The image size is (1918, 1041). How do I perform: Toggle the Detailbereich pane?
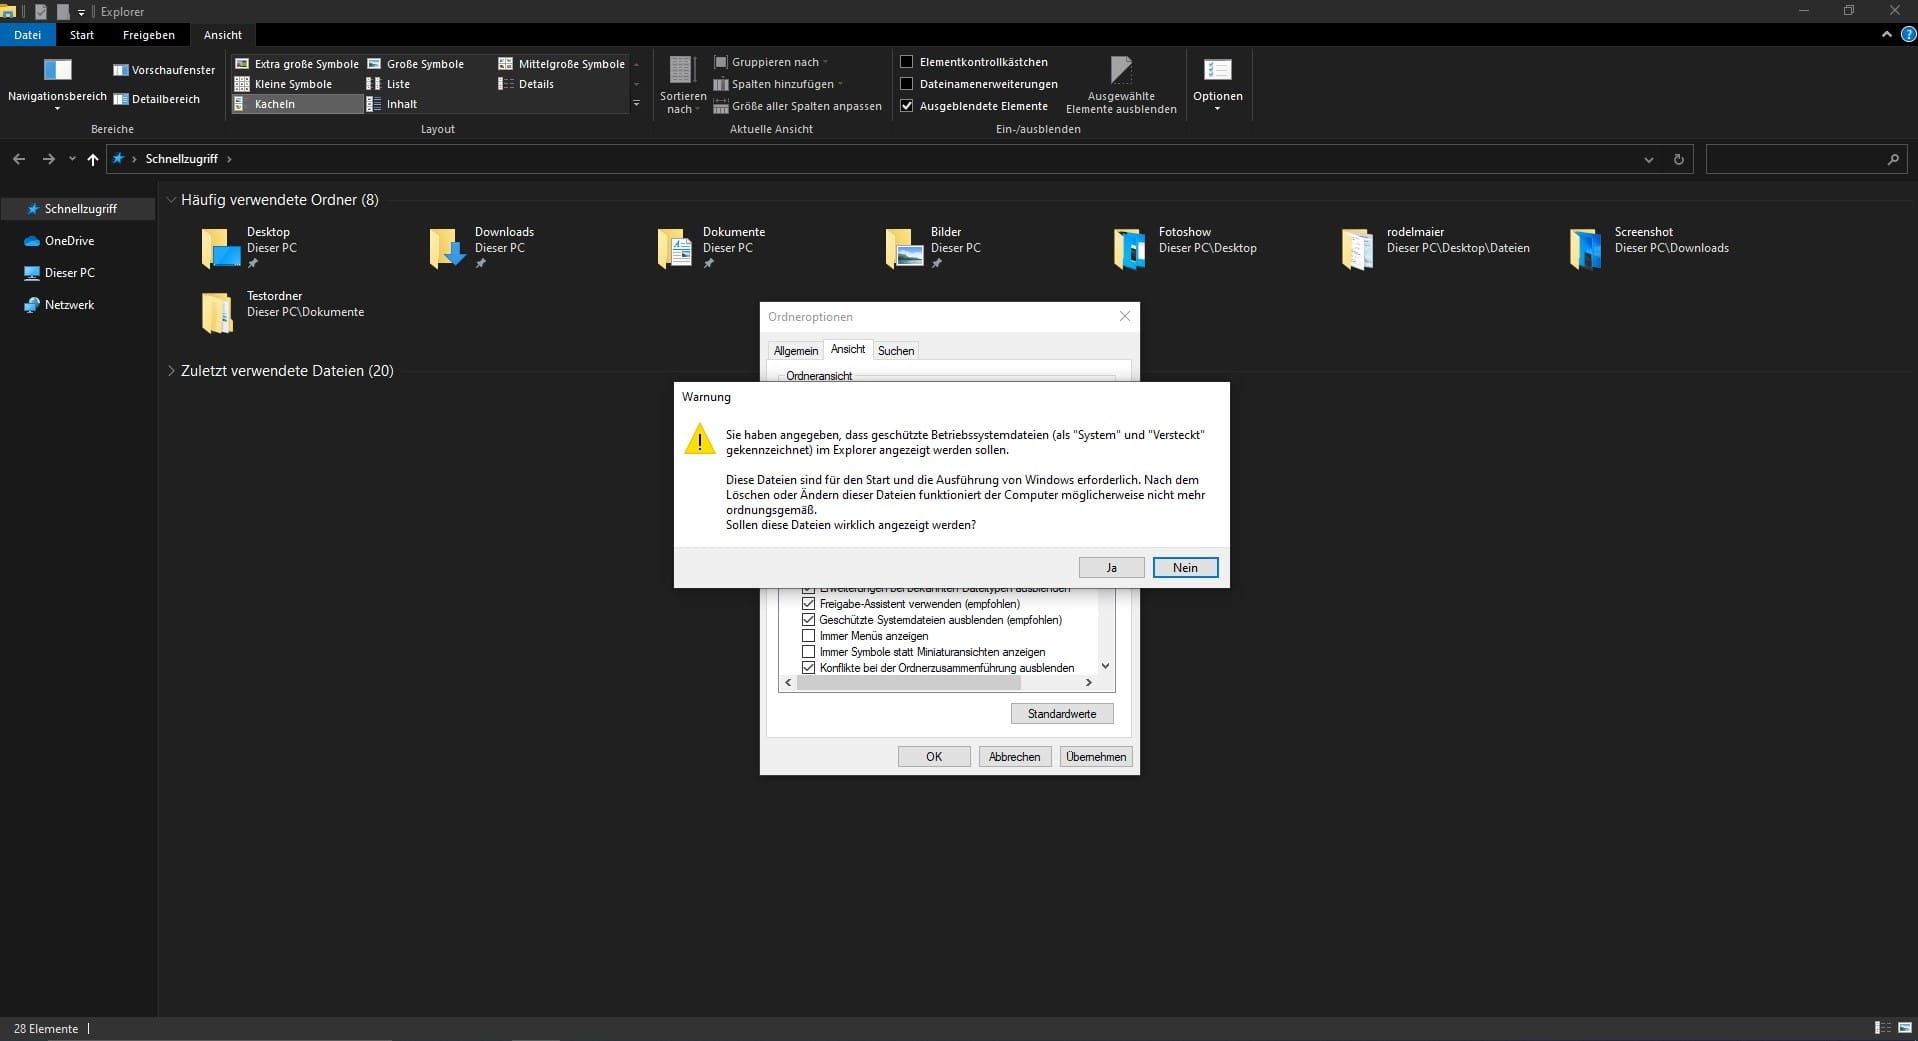point(156,99)
